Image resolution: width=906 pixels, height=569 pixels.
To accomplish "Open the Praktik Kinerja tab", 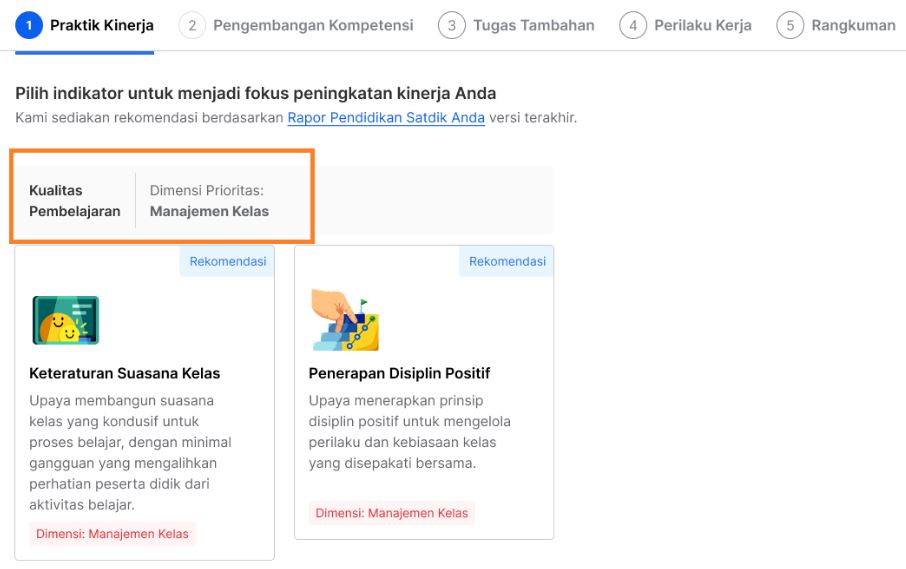I will (x=102, y=25).
